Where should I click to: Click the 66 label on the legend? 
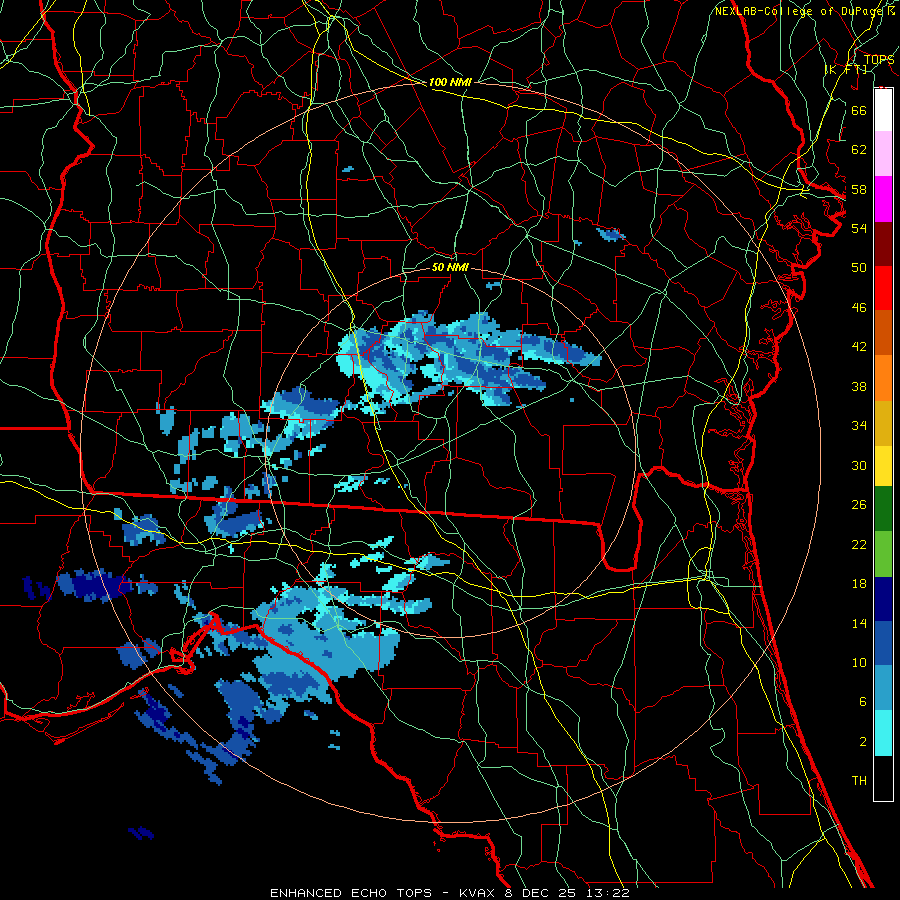coord(859,110)
